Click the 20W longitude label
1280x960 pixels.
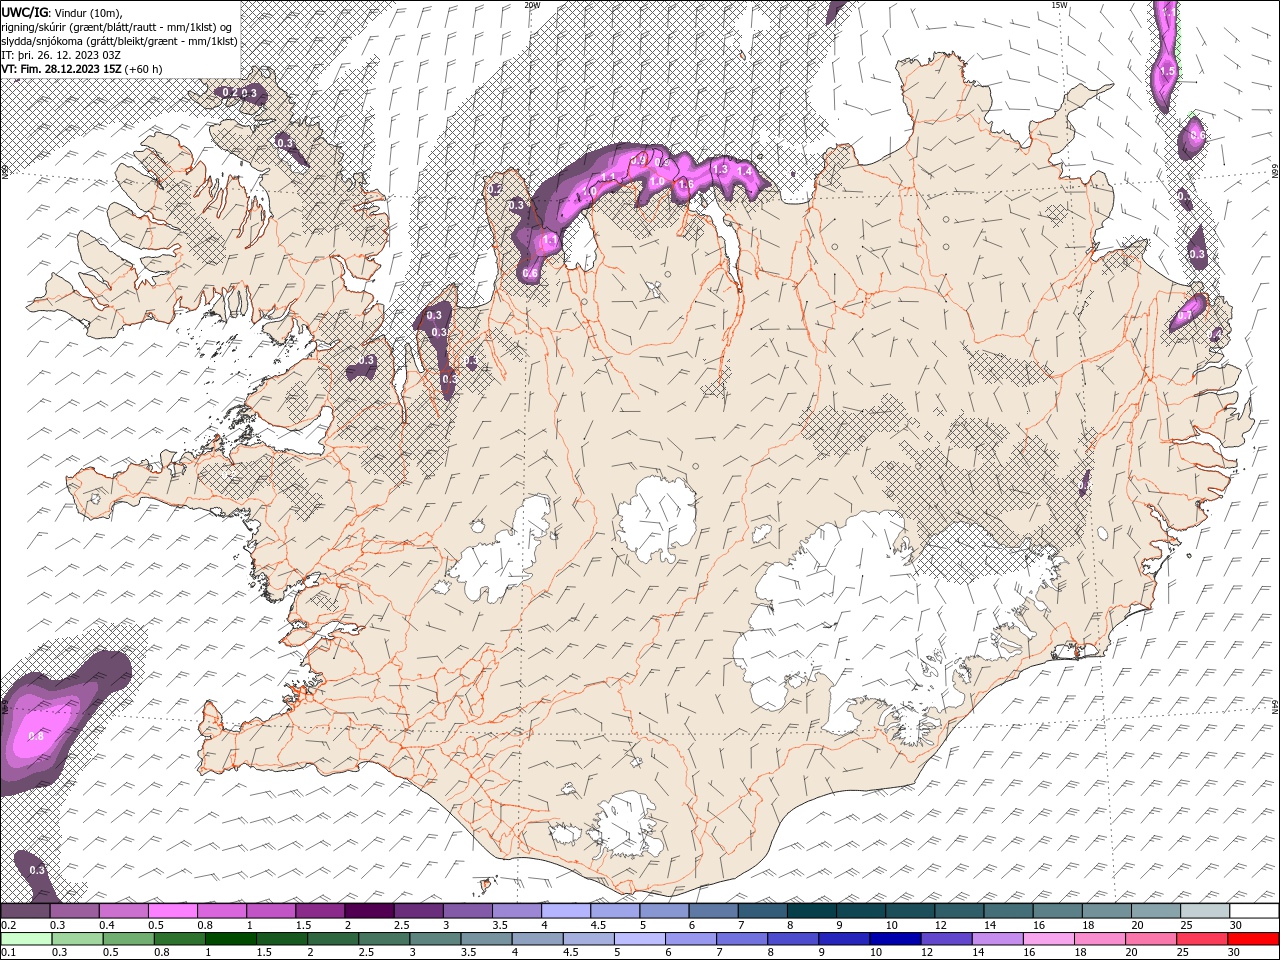coord(532,5)
